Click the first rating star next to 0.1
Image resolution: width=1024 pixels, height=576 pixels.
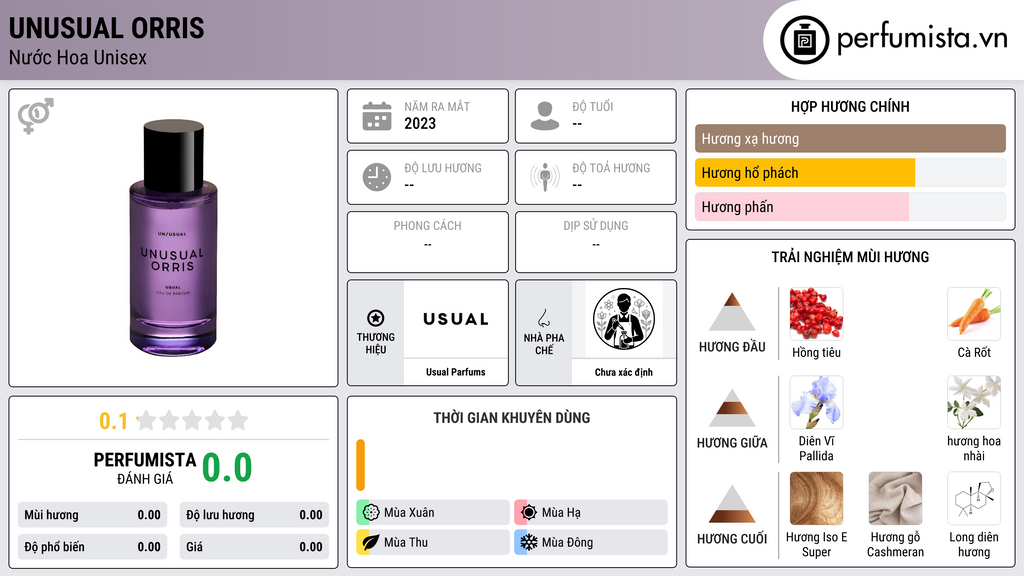[x=147, y=420]
